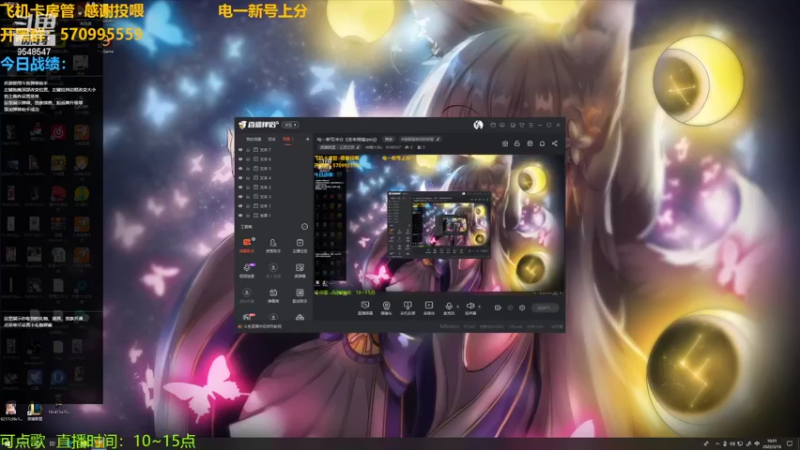Click the screen mirroring icon in bottom toolbar

click(407, 307)
